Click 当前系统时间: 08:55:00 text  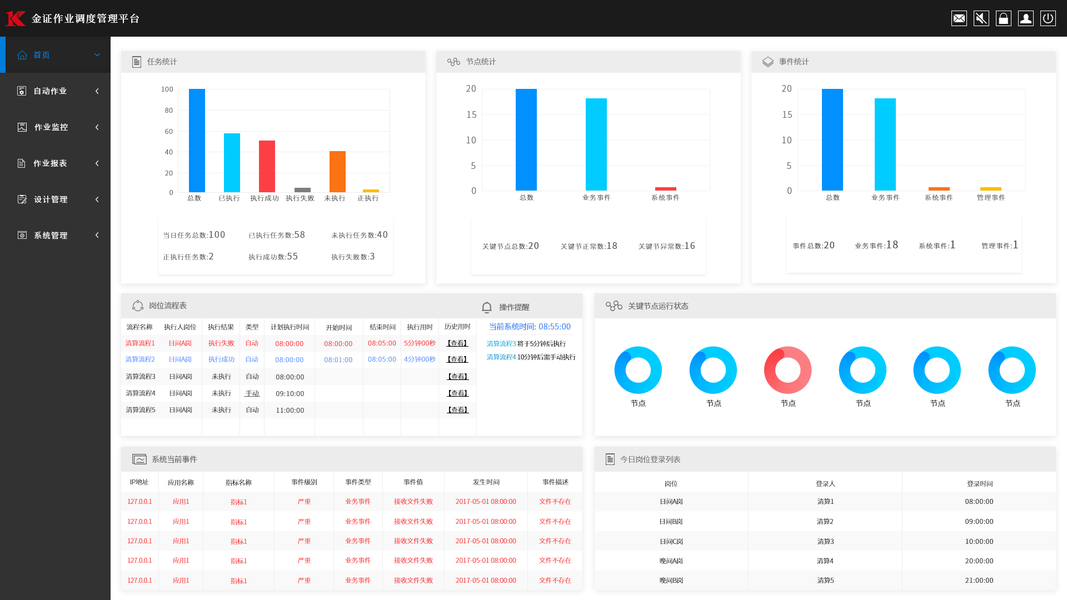click(529, 327)
